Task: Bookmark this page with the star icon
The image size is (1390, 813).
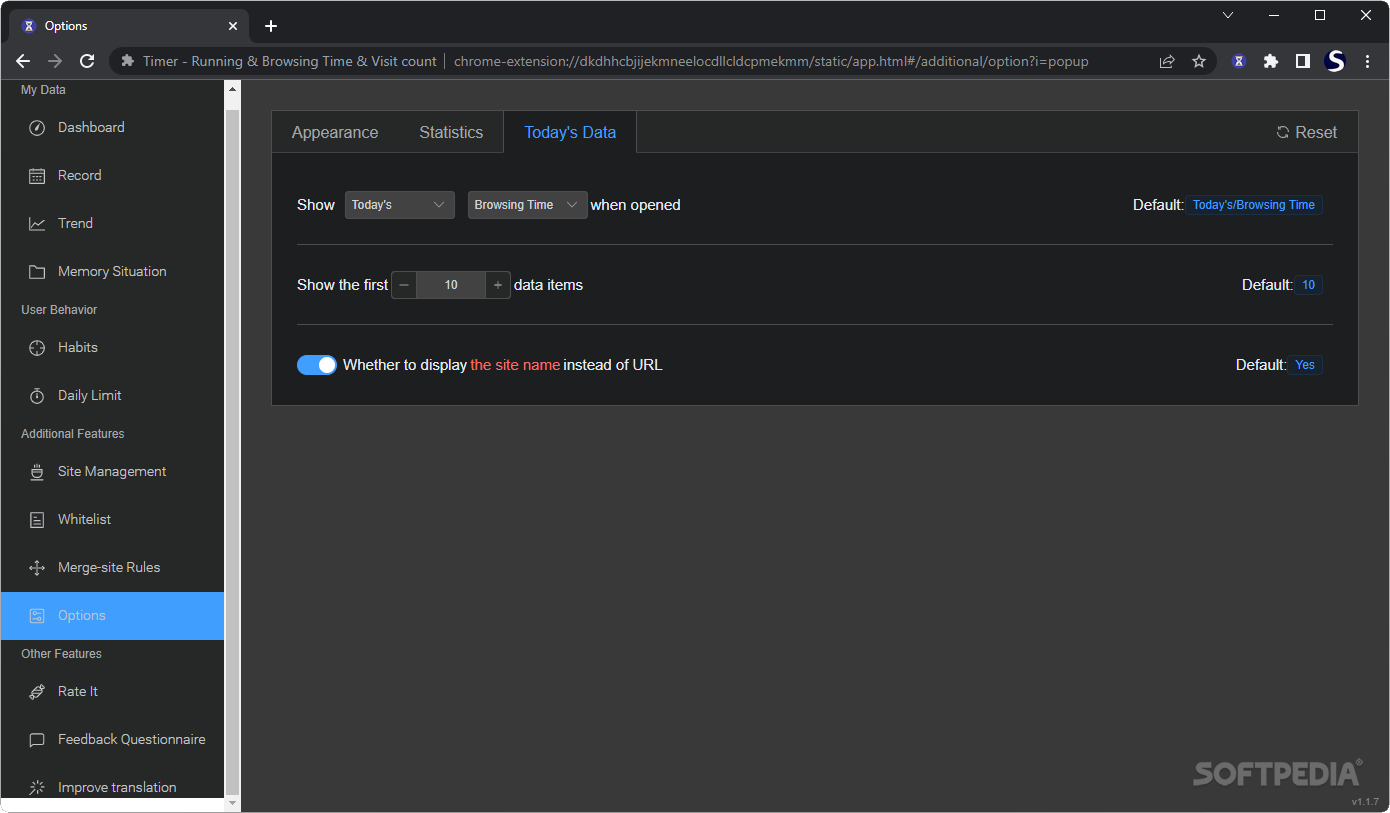Action: click(x=1199, y=61)
